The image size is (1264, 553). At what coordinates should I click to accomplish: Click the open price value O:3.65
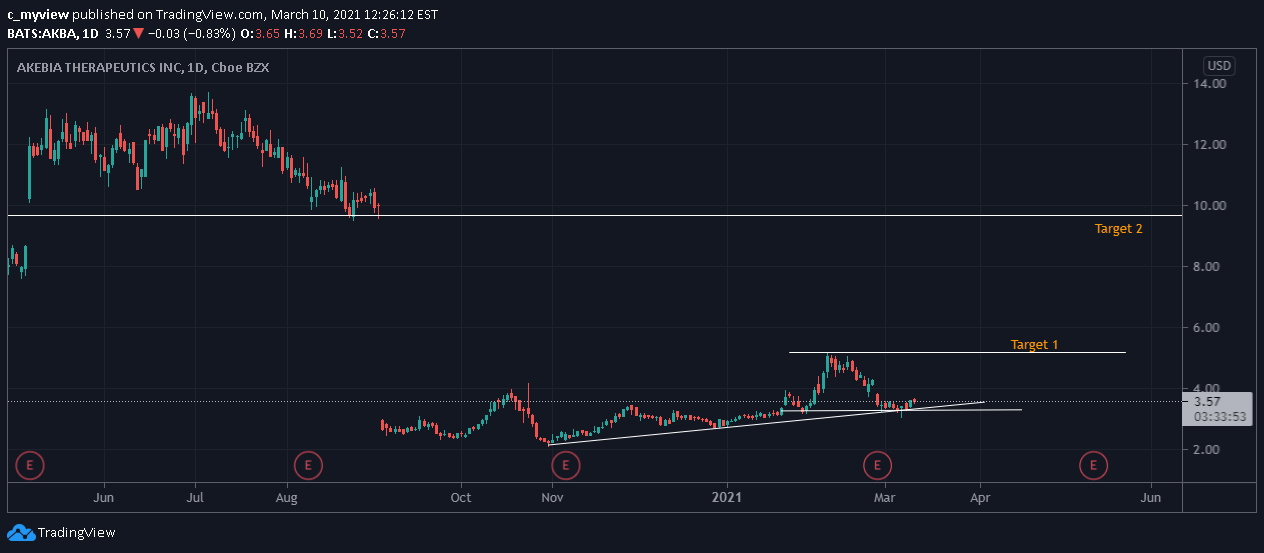pyautogui.click(x=258, y=34)
